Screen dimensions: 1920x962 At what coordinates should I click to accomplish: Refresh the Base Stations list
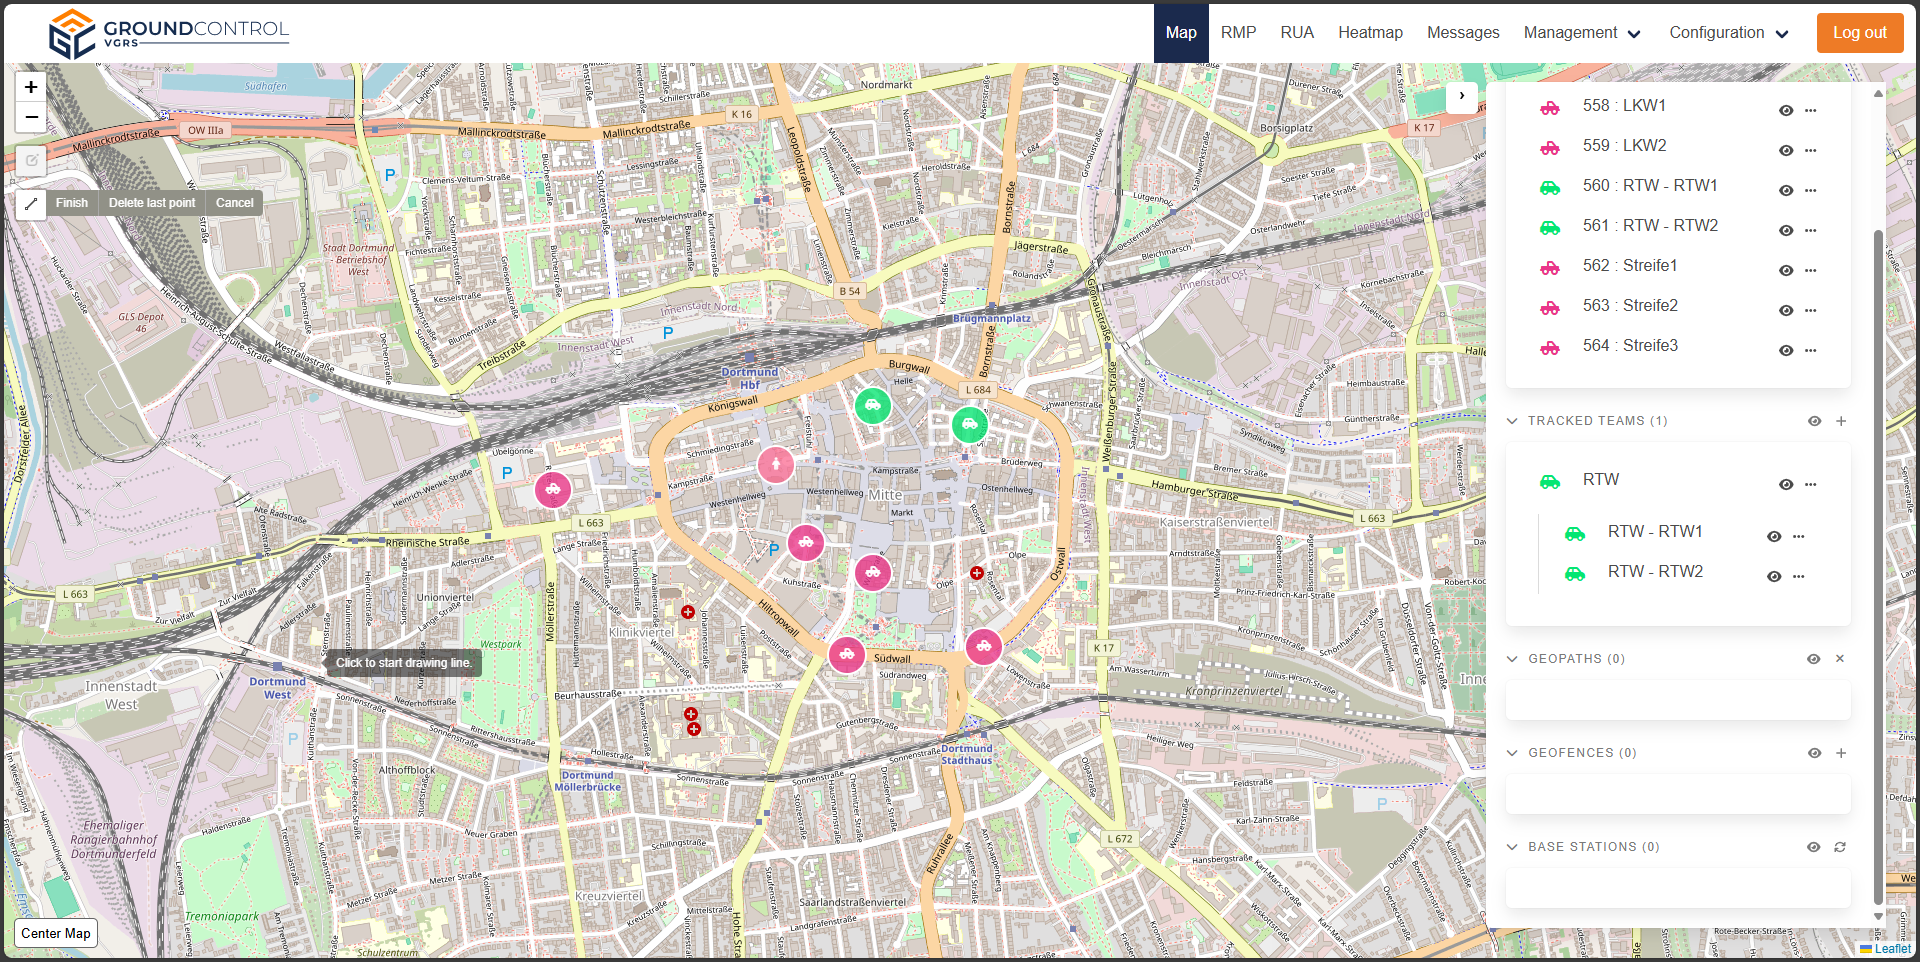pyautogui.click(x=1840, y=847)
